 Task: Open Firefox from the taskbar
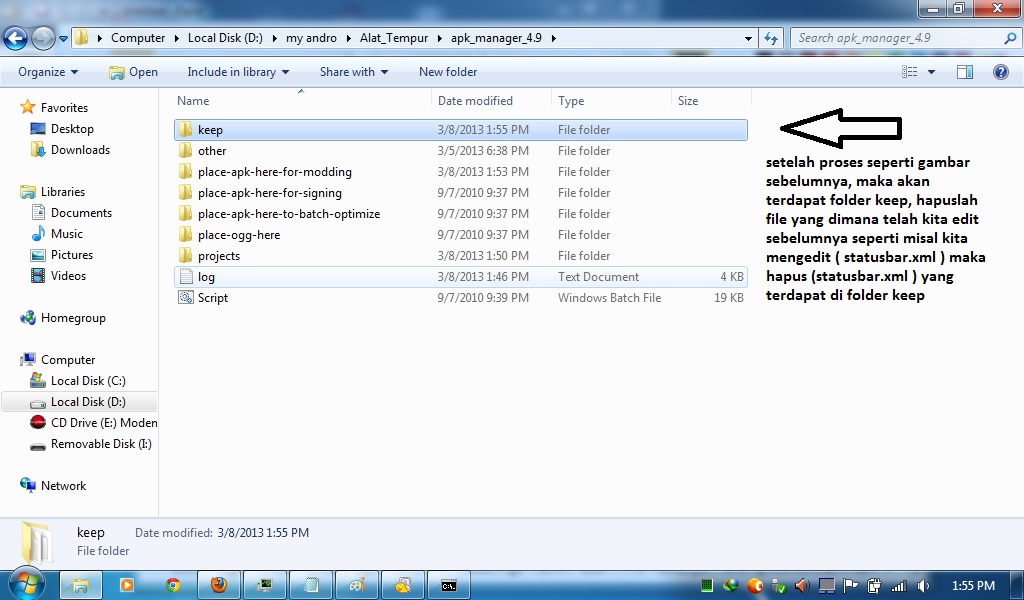[x=218, y=585]
